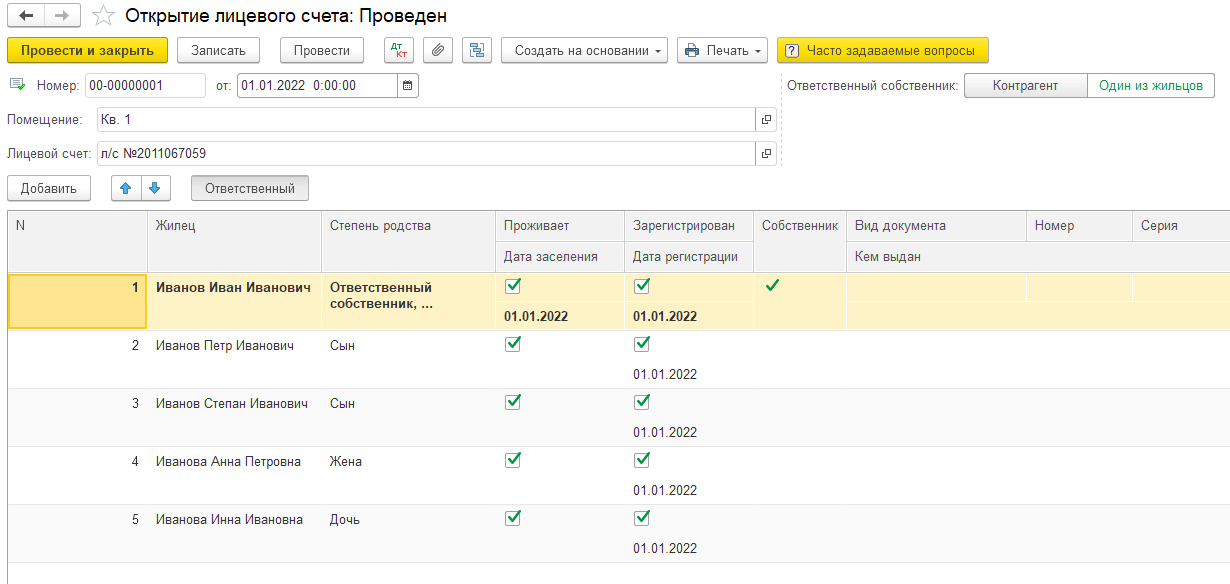Expand the Печать menu
1230x584 pixels.
point(722,50)
